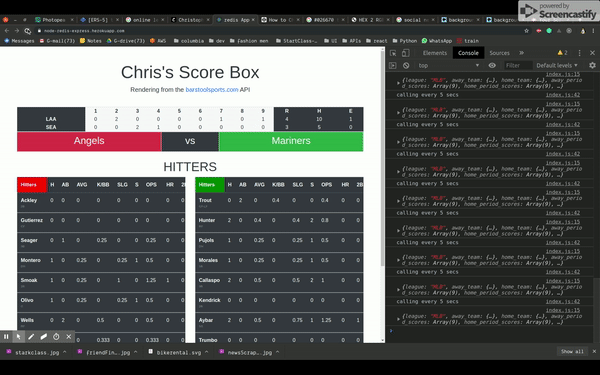
Task: Click the green Mariners team button
Action: (x=291, y=141)
